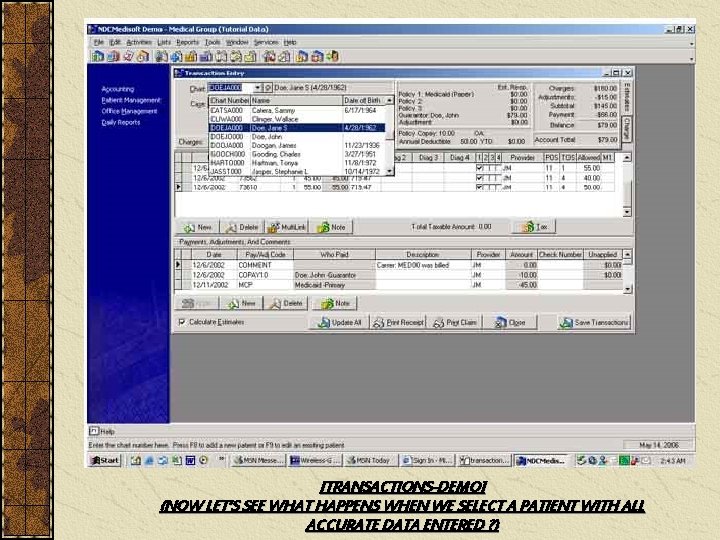Open the Reports menu
Screen dimensions: 720x540
point(187,42)
